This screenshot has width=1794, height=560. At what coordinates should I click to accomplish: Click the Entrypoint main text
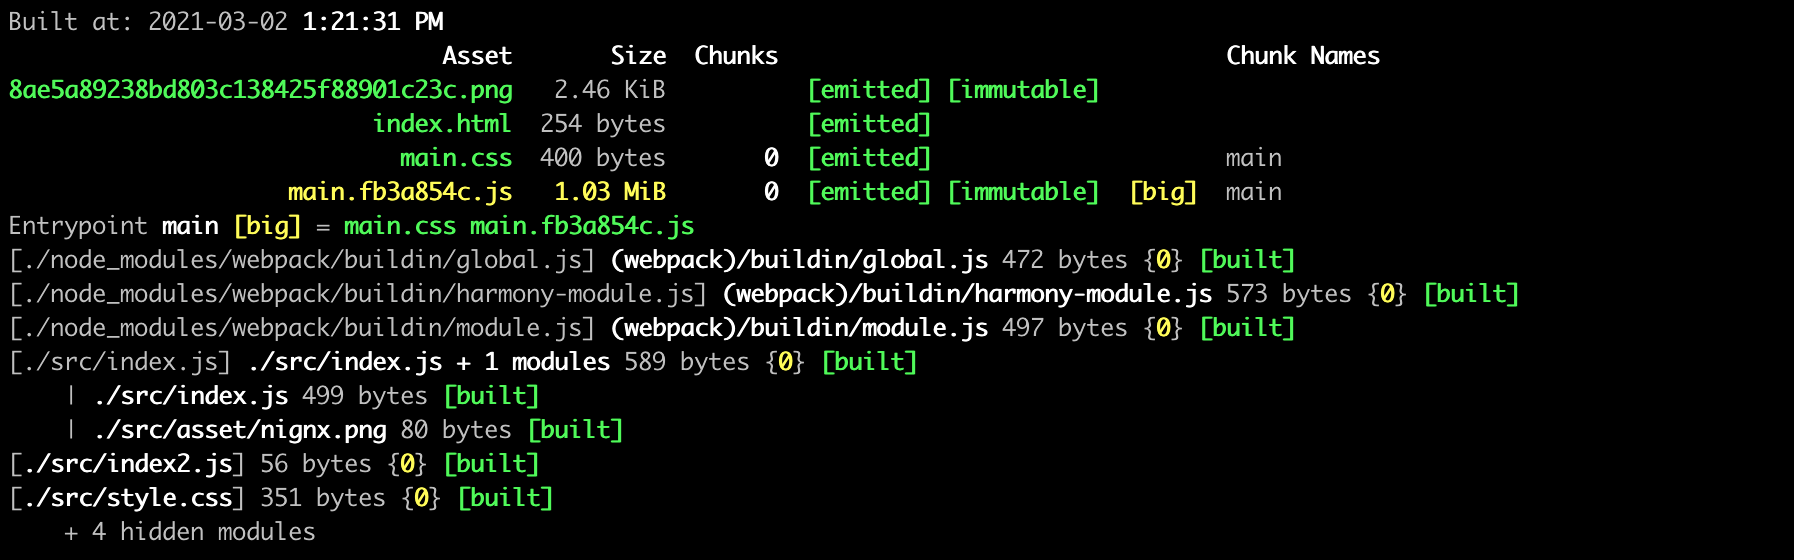pyautogui.click(x=114, y=226)
